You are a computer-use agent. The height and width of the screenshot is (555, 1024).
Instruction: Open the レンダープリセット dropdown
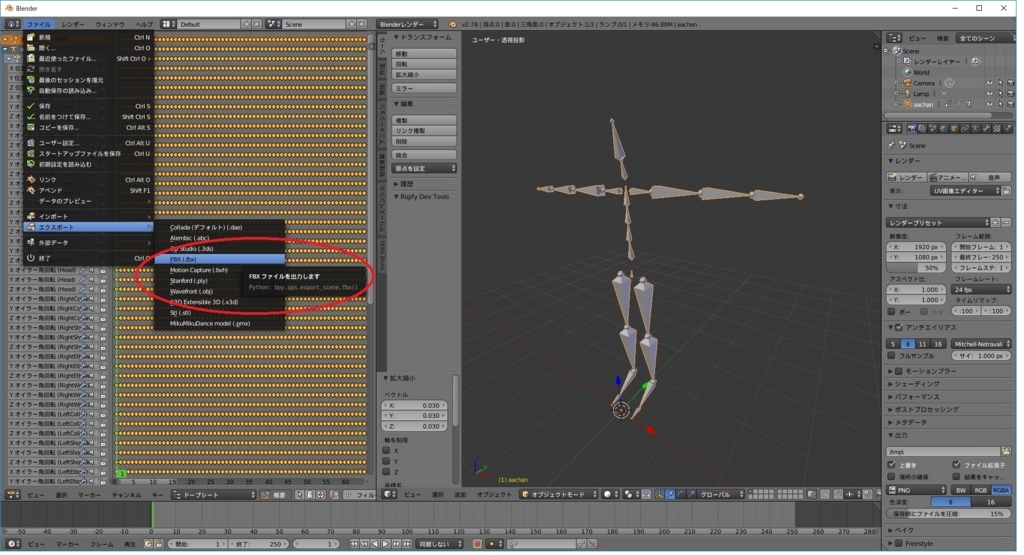(938, 223)
